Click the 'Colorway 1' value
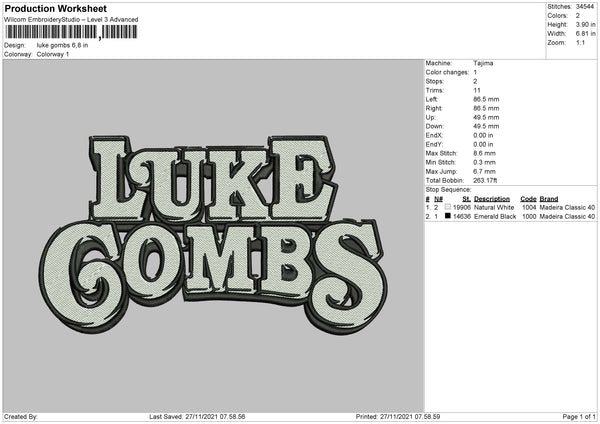Viewport: 600px width, 424px height. coord(53,54)
